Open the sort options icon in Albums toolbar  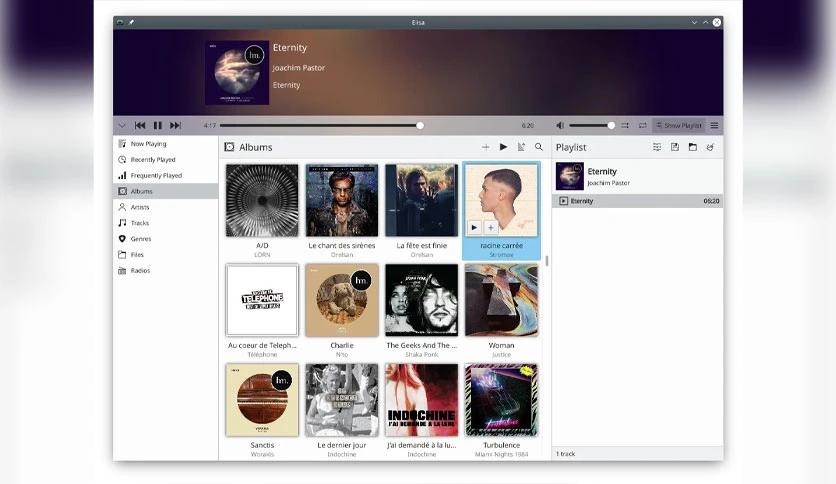[x=521, y=147]
